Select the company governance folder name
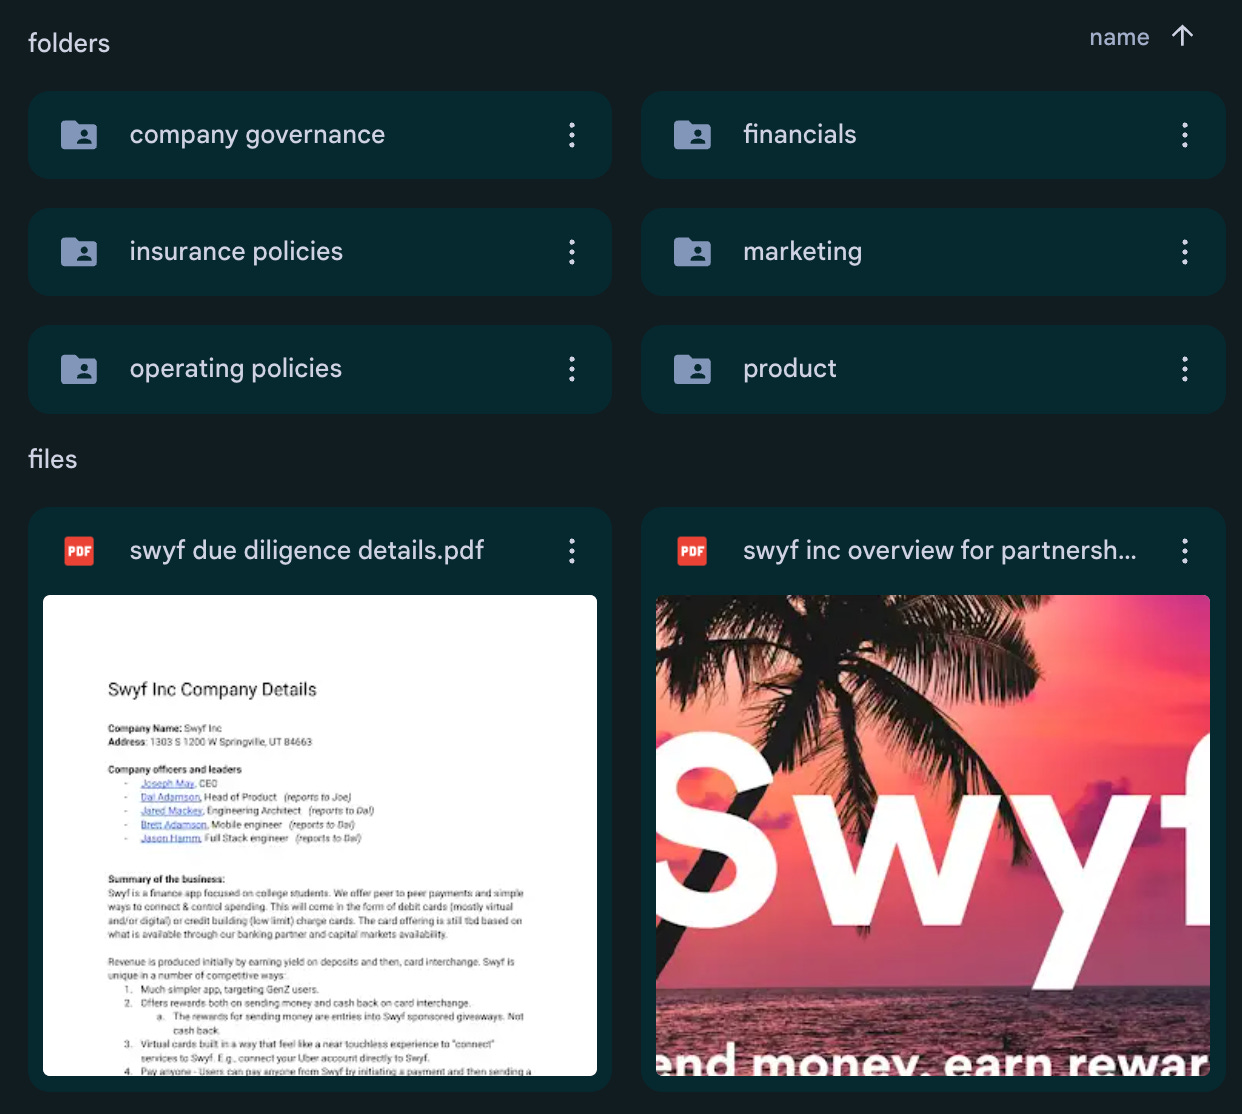 [x=257, y=135]
